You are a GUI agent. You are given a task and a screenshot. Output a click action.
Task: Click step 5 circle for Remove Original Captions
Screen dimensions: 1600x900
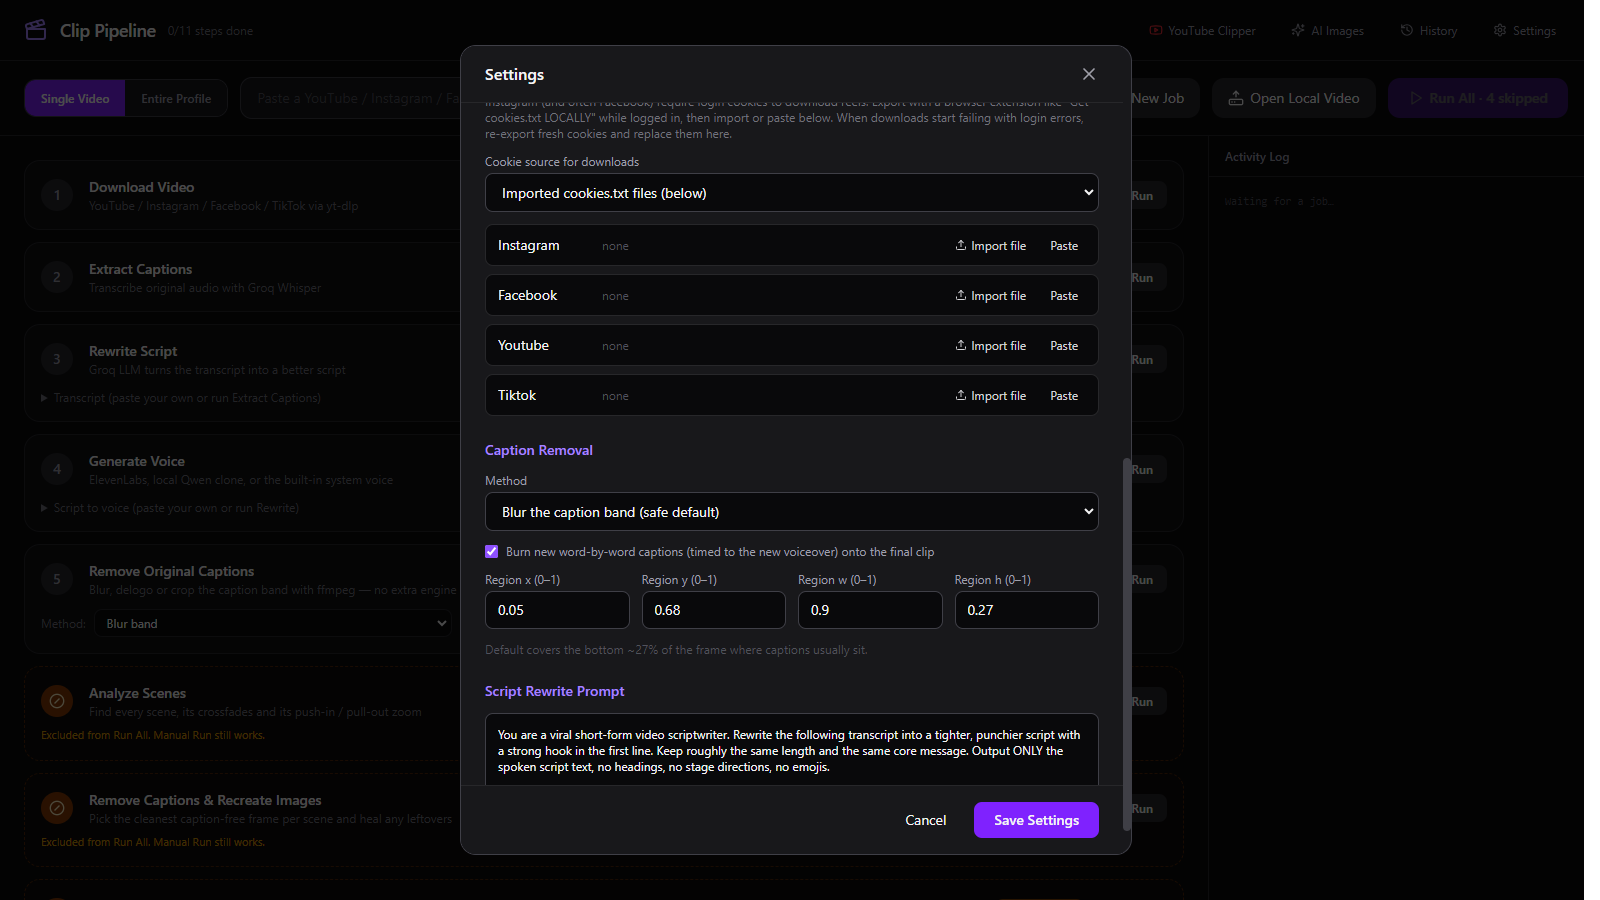point(57,579)
